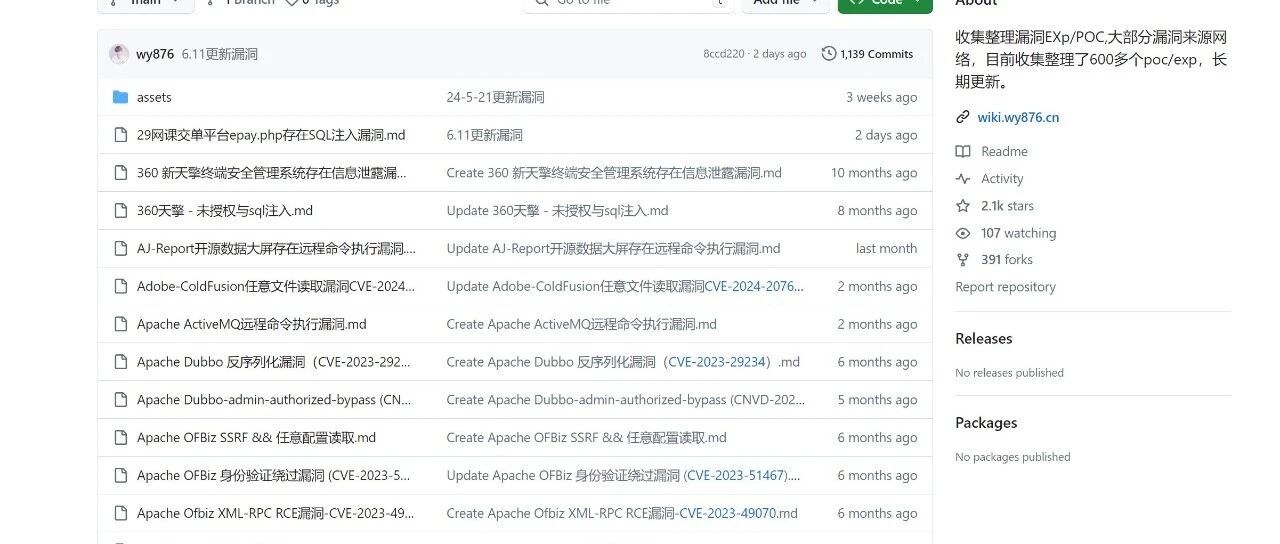Screen dimensions: 1280x544
Task: Open commit Create Apache ActiveMQ远程命令执行漏洞.md
Action: pos(581,324)
